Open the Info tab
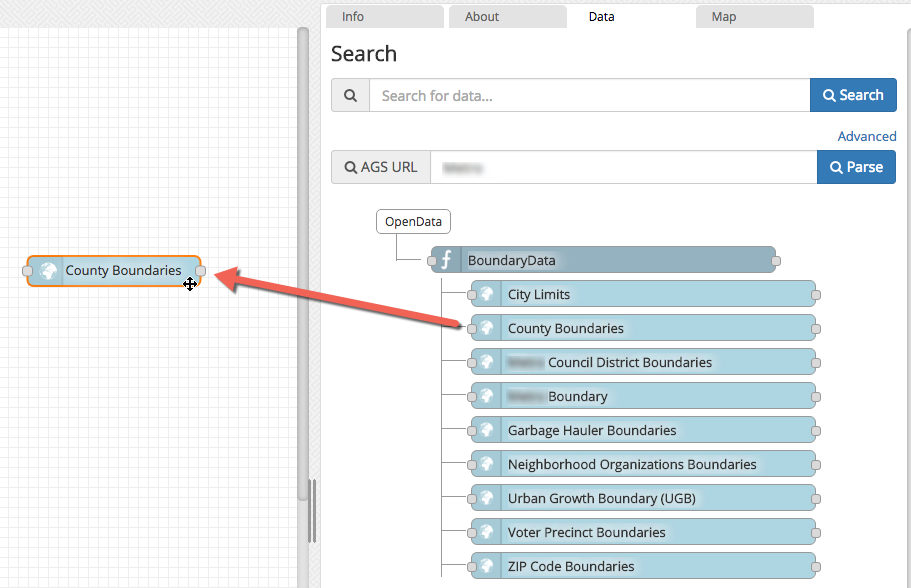Image resolution: width=911 pixels, height=588 pixels. pos(353,17)
